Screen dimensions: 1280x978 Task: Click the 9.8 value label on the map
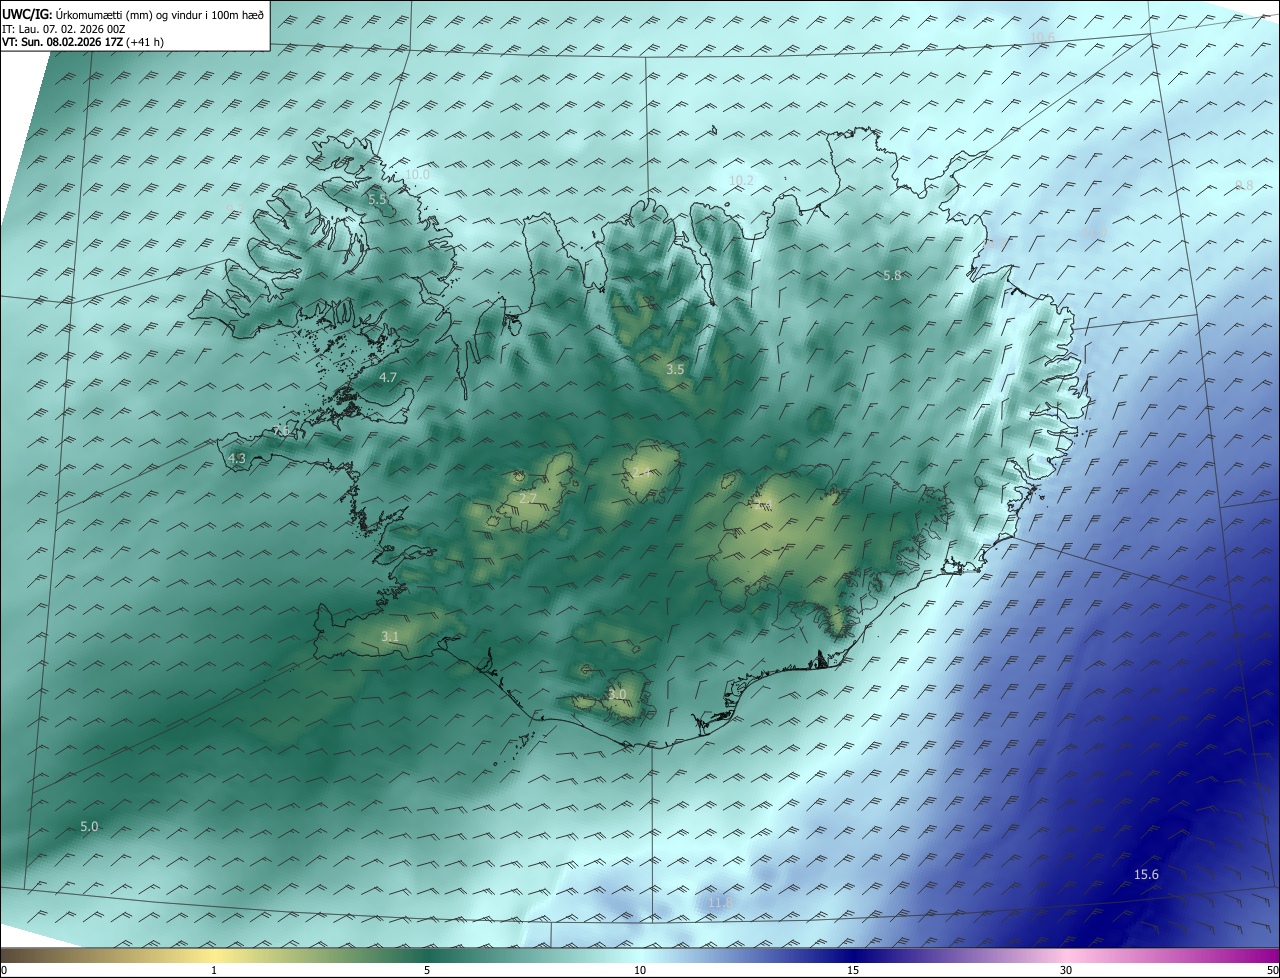tap(1244, 185)
